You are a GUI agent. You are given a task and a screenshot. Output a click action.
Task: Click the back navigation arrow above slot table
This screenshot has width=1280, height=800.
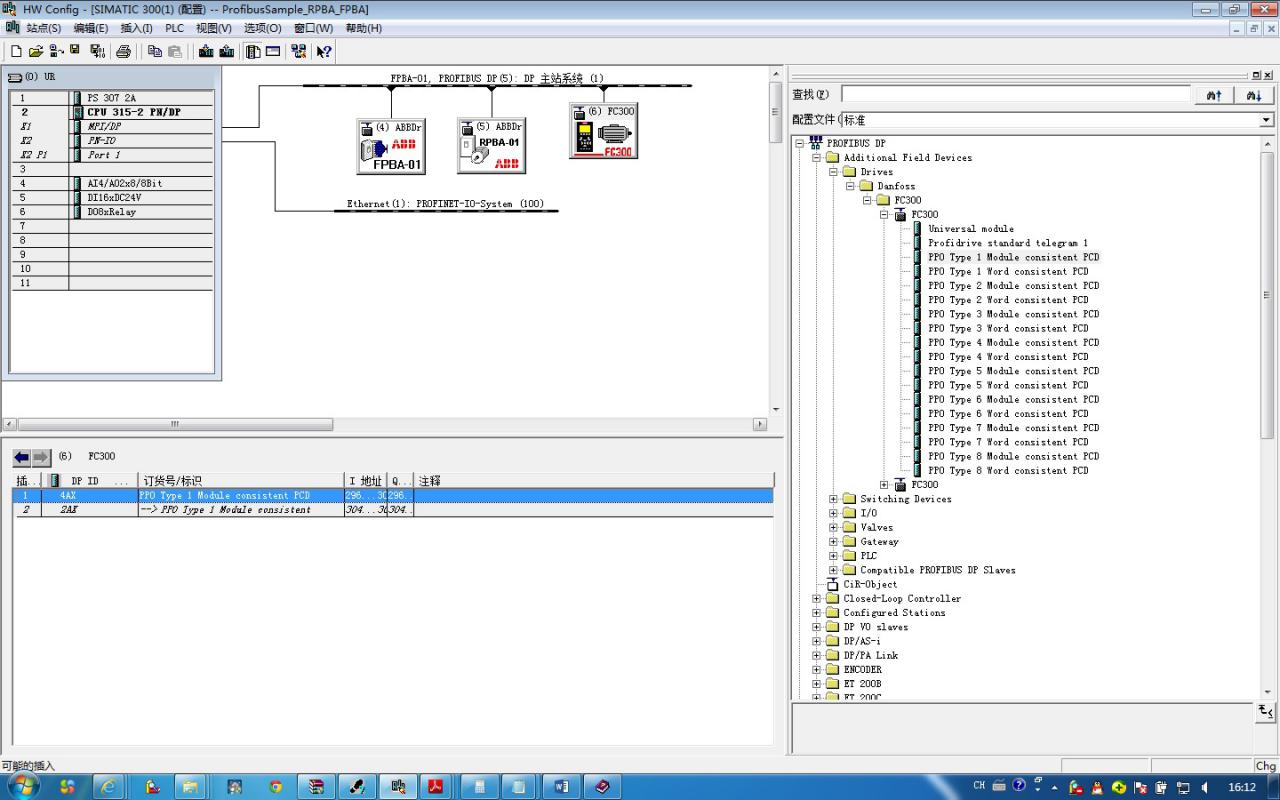22,457
